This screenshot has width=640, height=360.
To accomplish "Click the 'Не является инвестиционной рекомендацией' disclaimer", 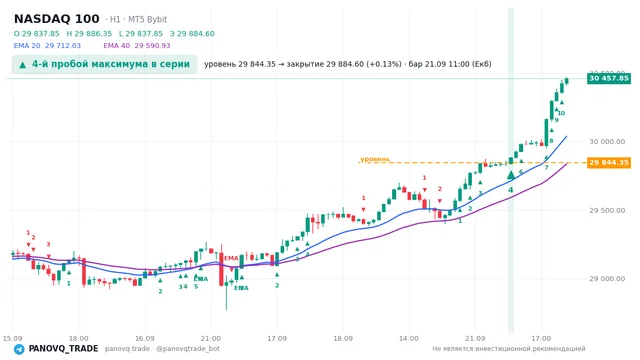I will 509,349.
